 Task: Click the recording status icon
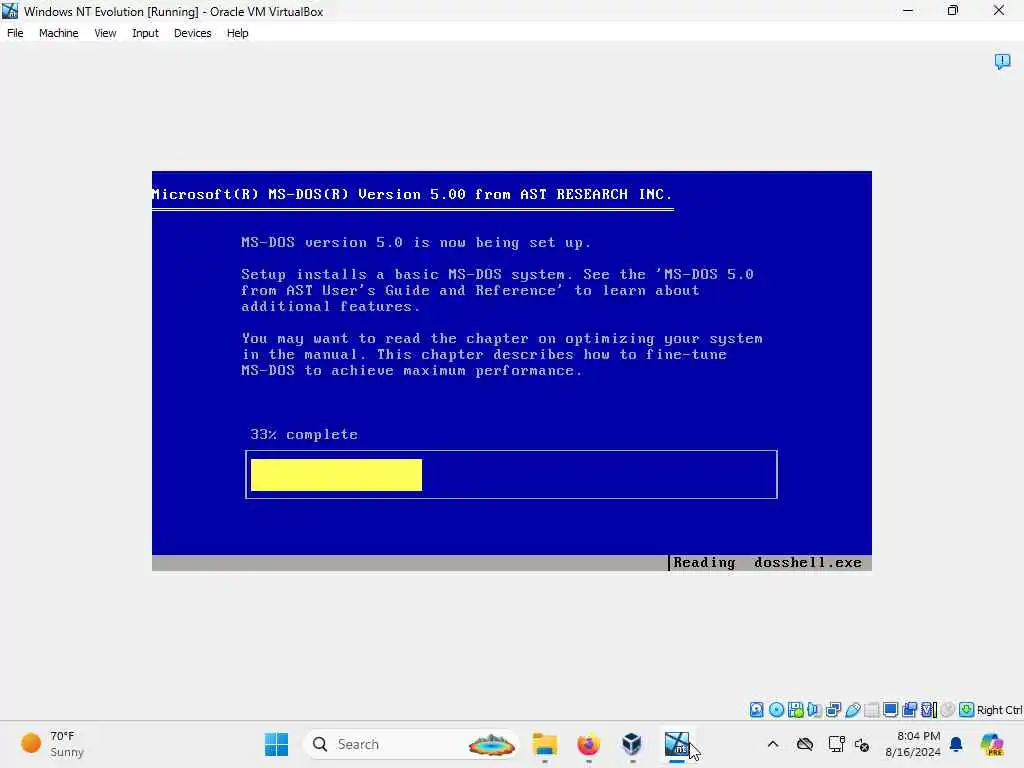pyautogui.click(x=909, y=710)
